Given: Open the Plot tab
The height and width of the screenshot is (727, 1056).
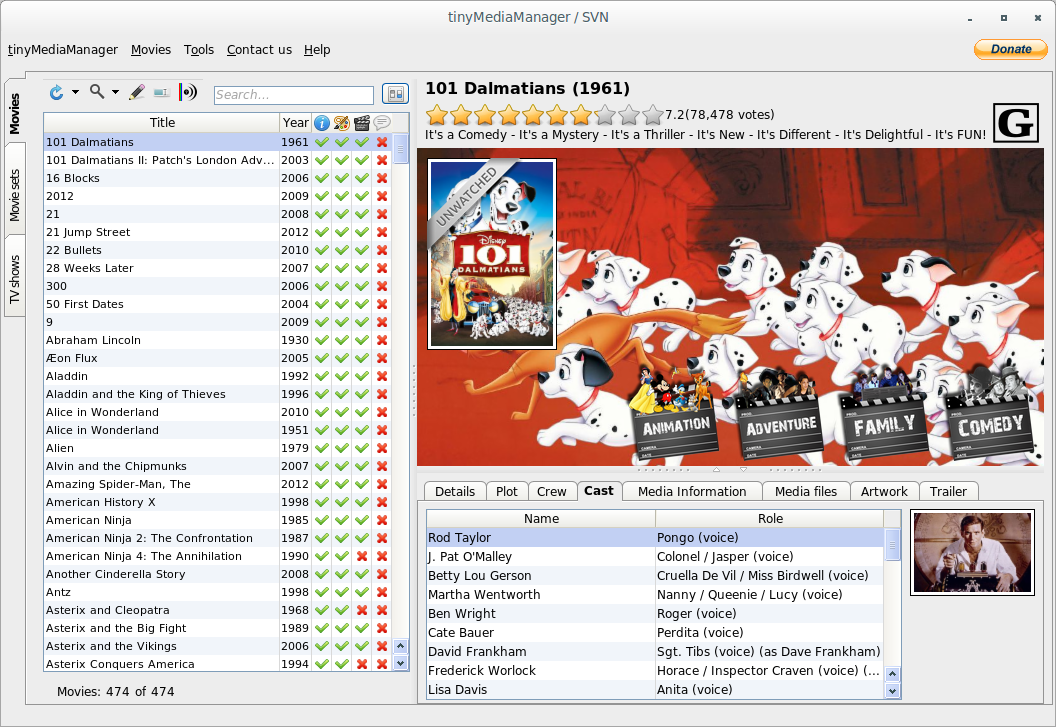Looking at the screenshot, I should click(x=506, y=491).
